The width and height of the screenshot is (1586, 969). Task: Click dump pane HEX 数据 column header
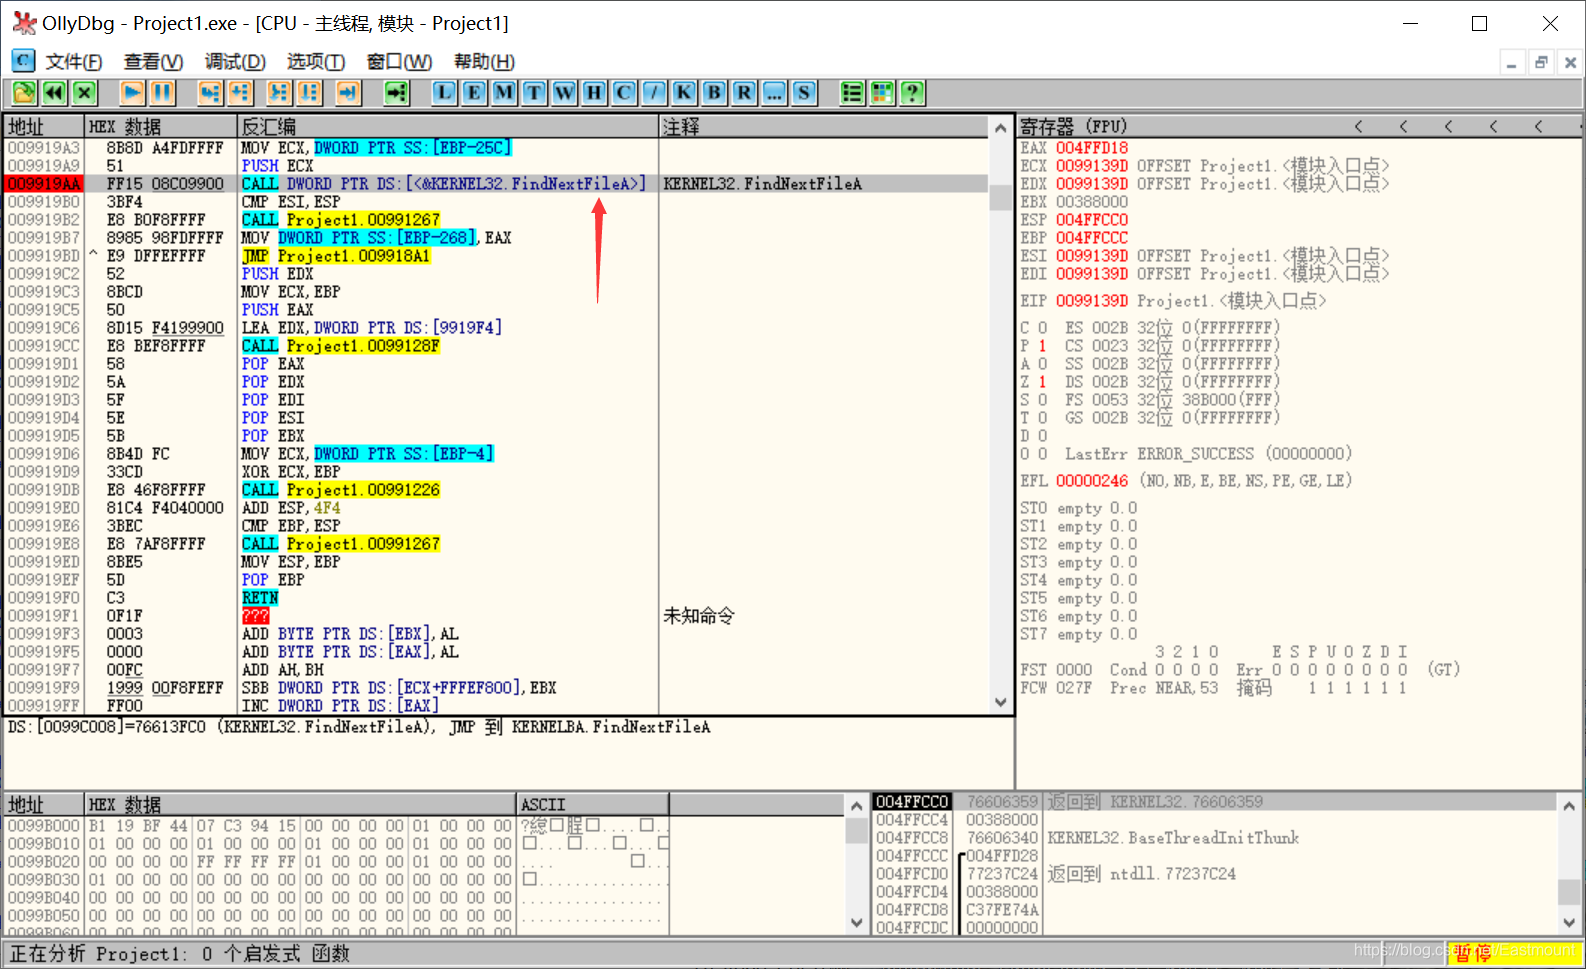pos(300,804)
